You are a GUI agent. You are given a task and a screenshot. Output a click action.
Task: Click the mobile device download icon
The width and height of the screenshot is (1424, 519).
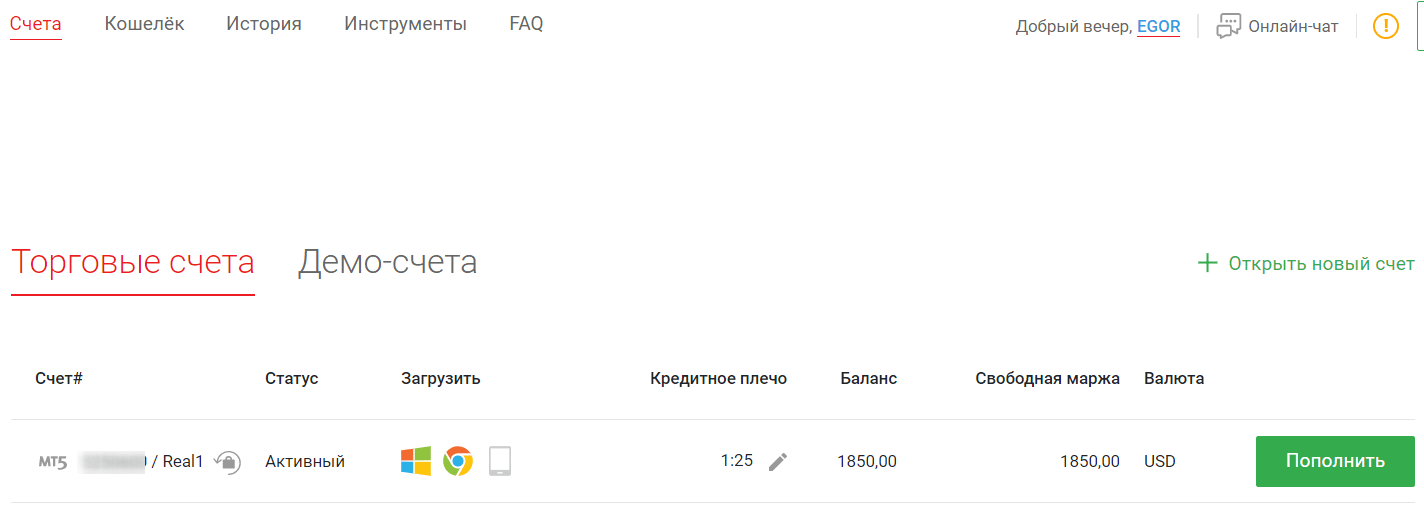pos(500,461)
